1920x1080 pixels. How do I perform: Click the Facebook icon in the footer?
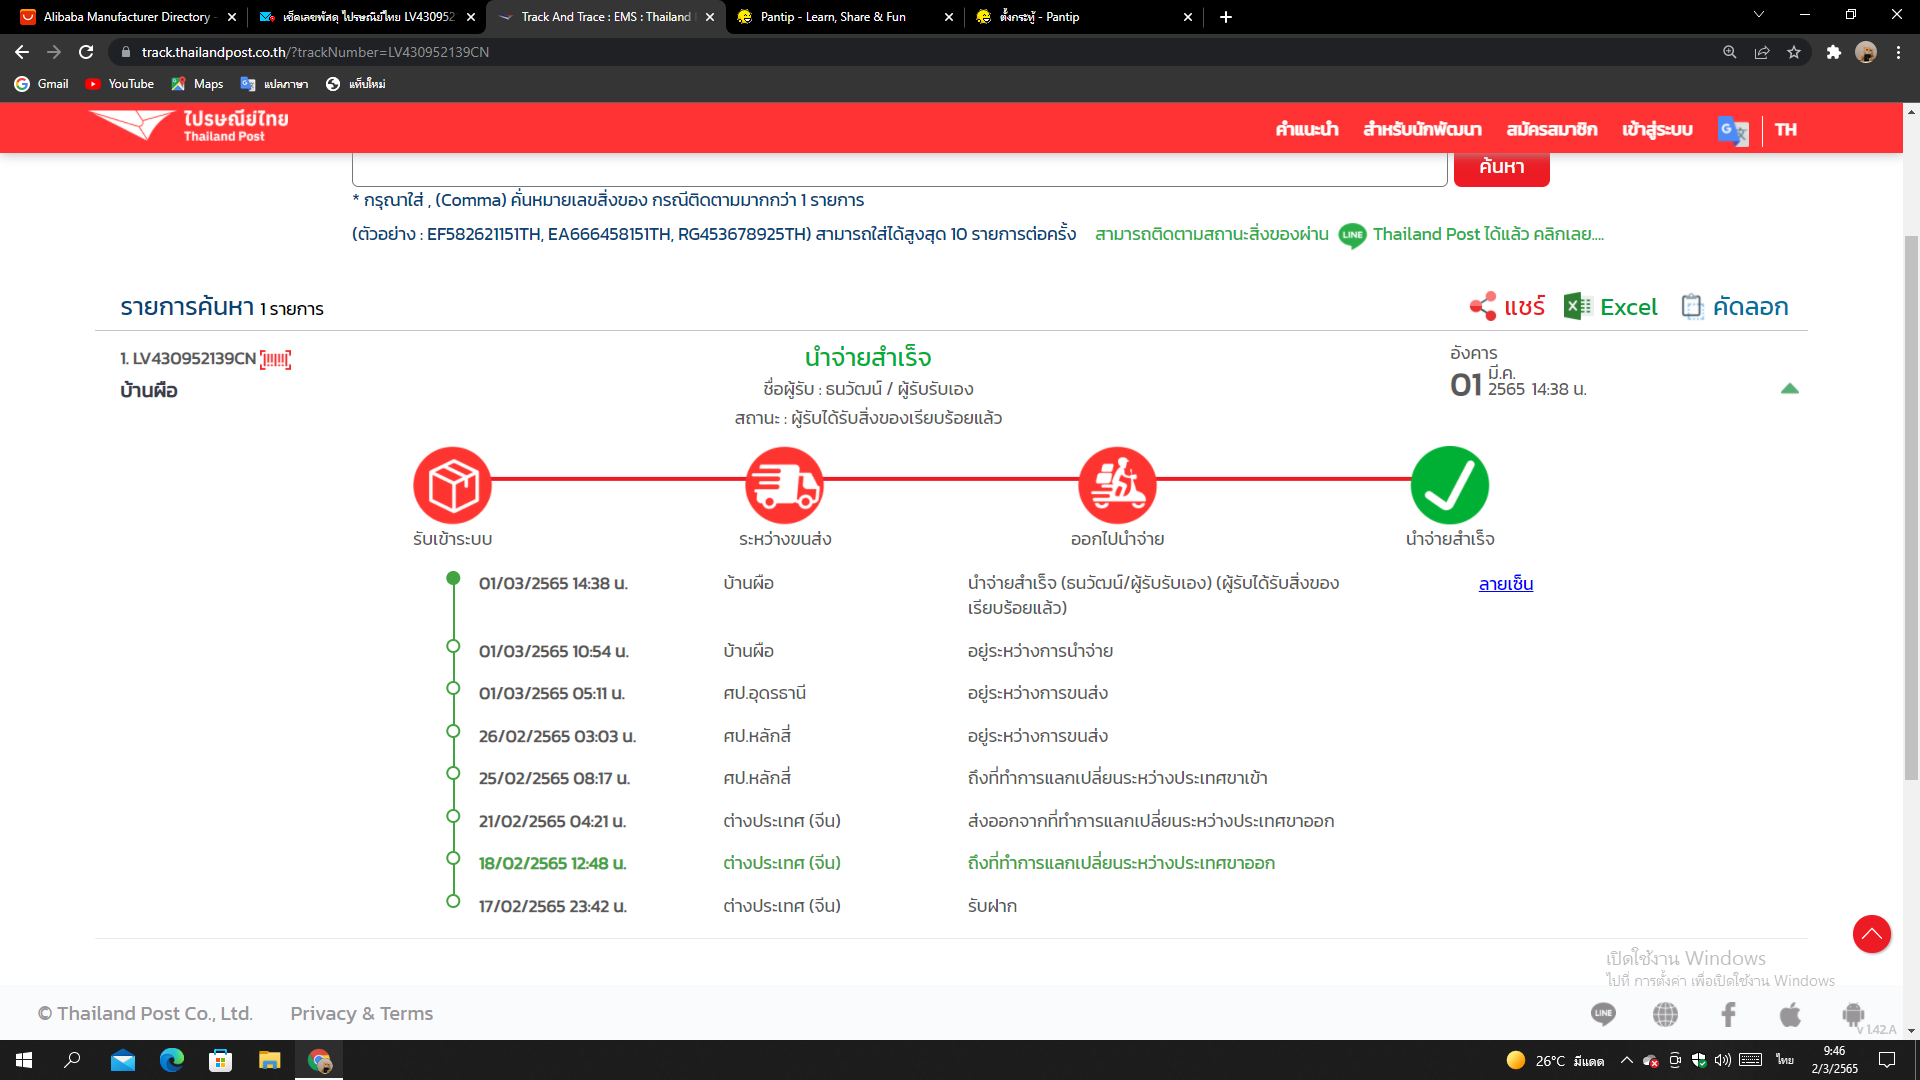coord(1728,1014)
